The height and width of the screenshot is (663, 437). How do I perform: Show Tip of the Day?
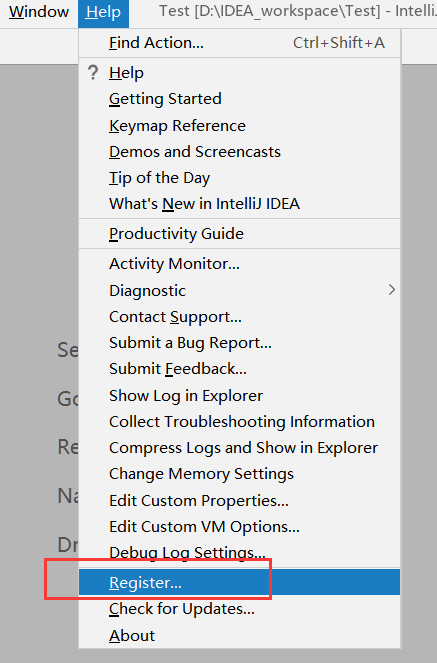pos(239,178)
